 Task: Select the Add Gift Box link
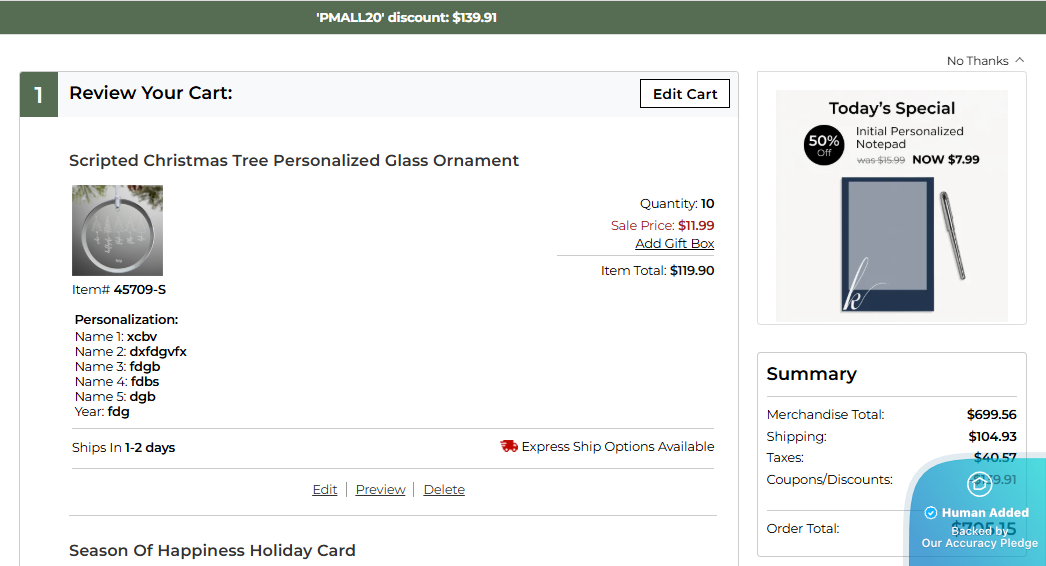tap(675, 244)
